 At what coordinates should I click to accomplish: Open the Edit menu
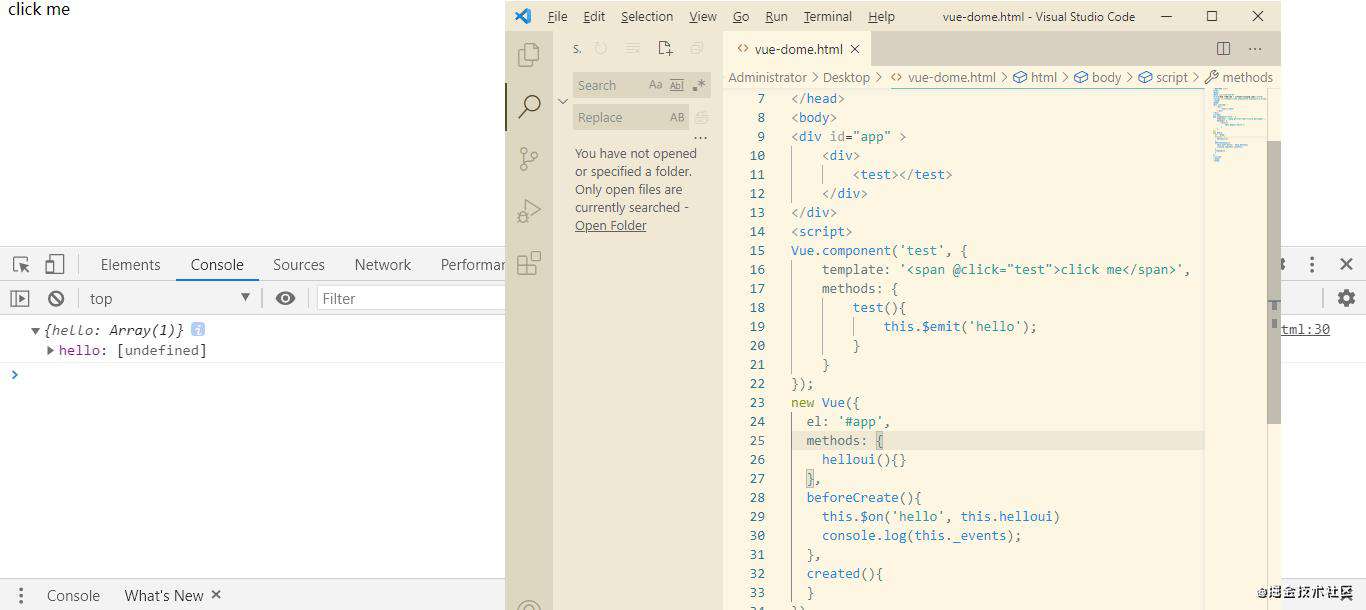[x=594, y=16]
